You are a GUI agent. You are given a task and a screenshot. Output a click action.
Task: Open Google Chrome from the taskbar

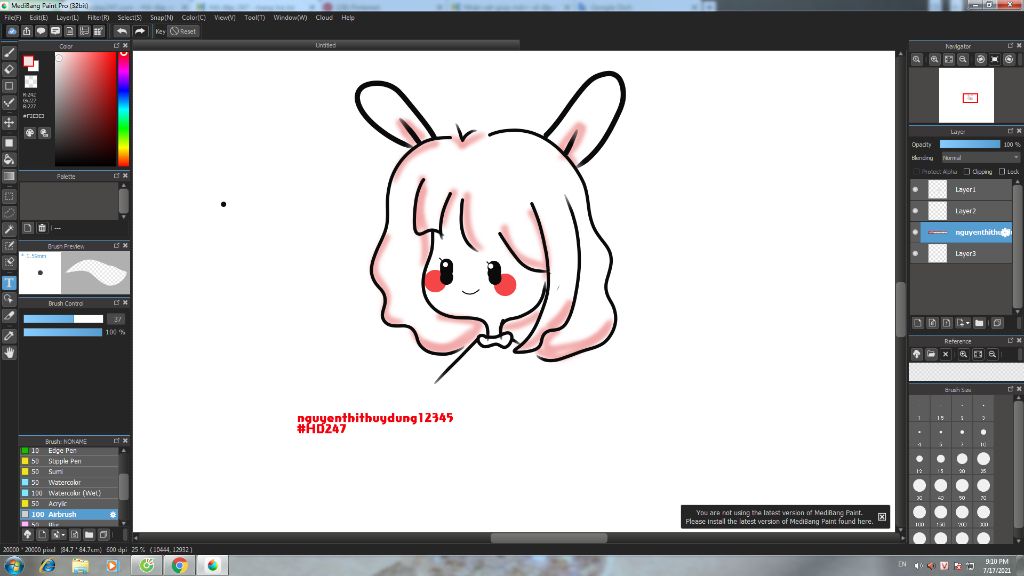[180, 566]
